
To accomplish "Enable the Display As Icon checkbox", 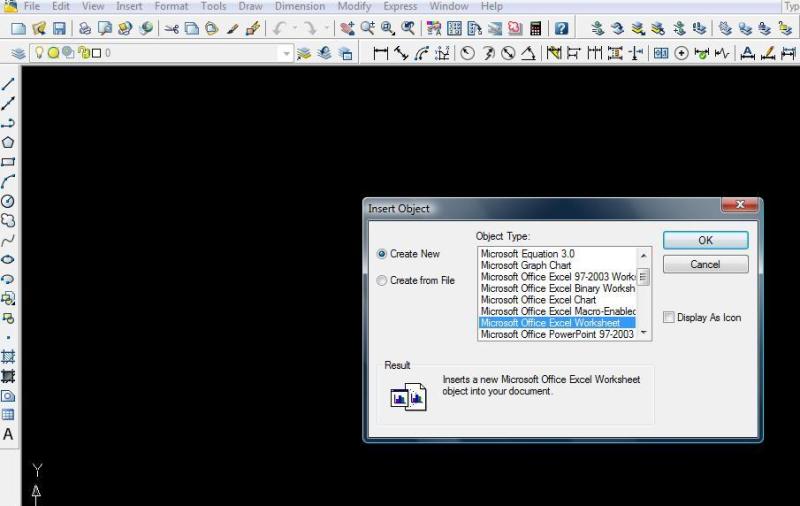I will click(668, 317).
